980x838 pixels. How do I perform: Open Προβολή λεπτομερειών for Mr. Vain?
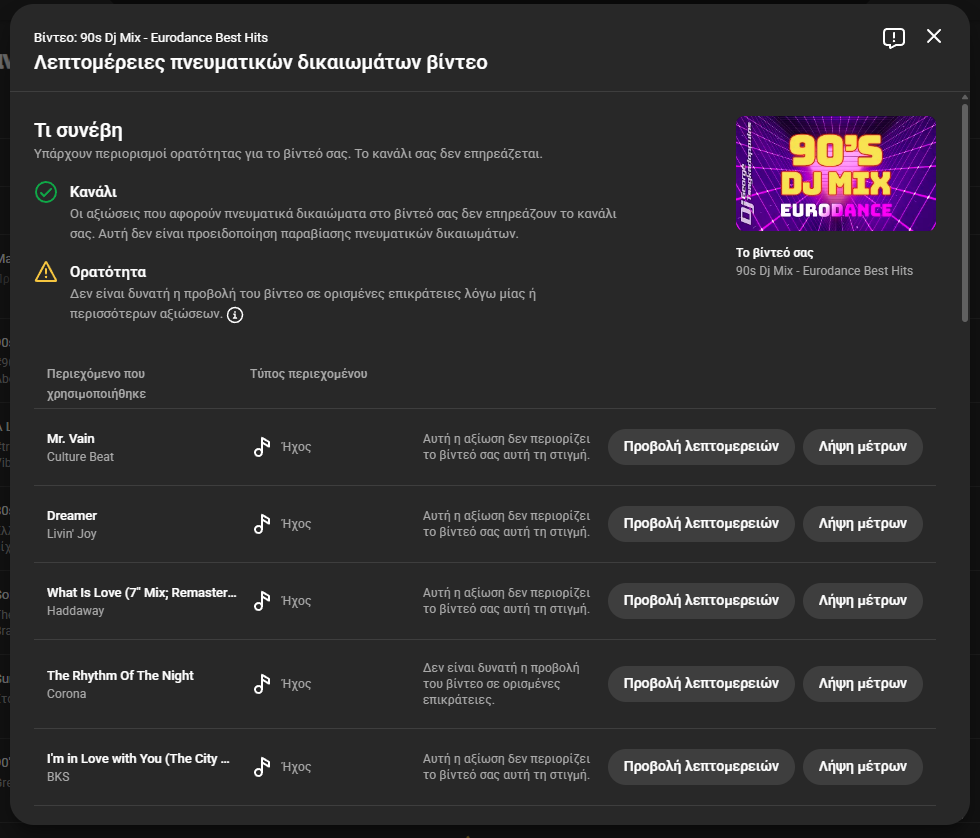click(x=700, y=447)
